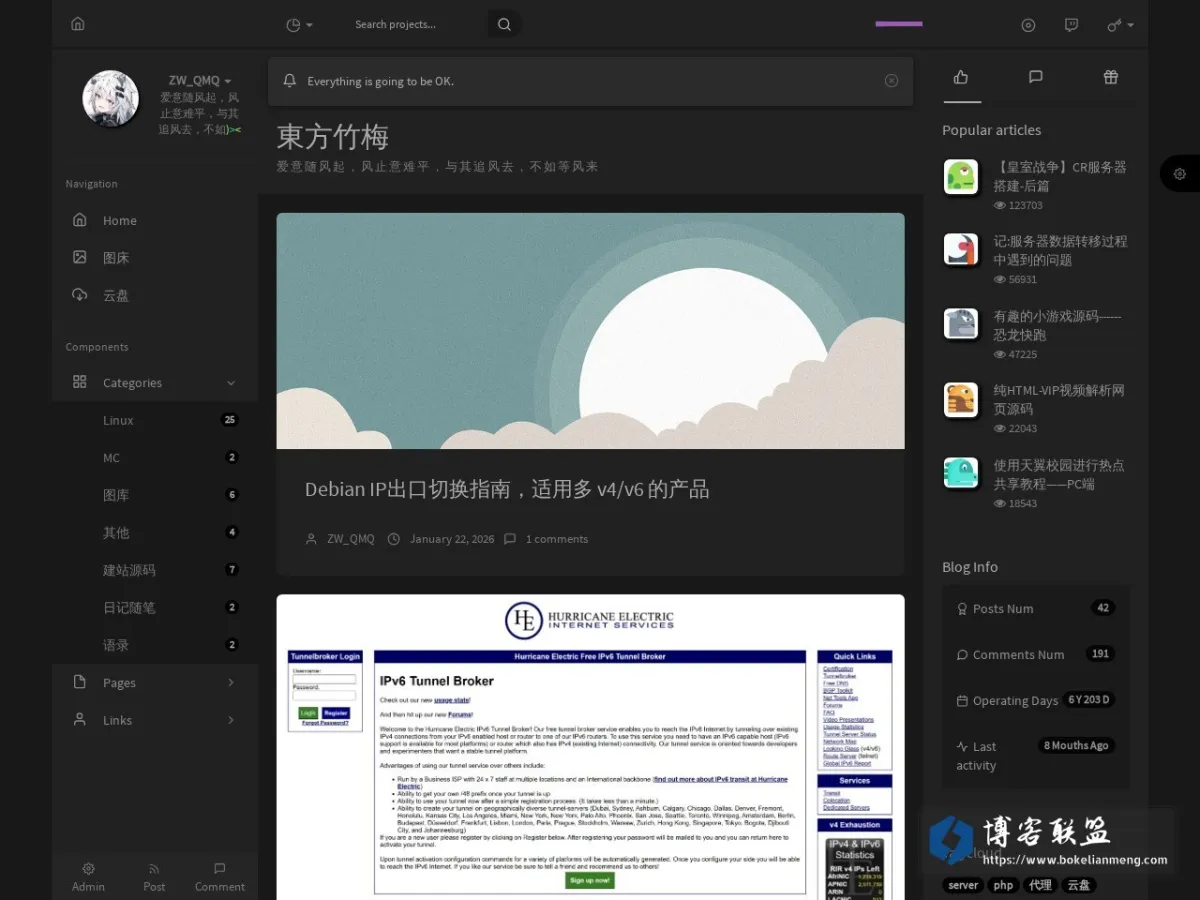Viewport: 1200px width, 900px height.
Task: Click the purple progress bar in the header
Action: tap(899, 24)
